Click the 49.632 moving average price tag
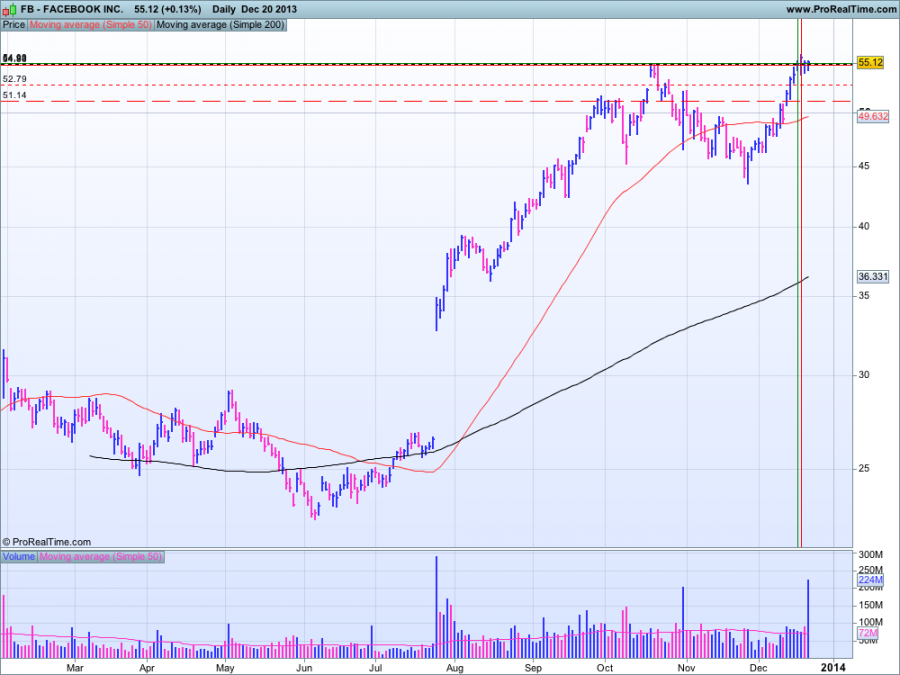The height and width of the screenshot is (675, 900). click(872, 117)
